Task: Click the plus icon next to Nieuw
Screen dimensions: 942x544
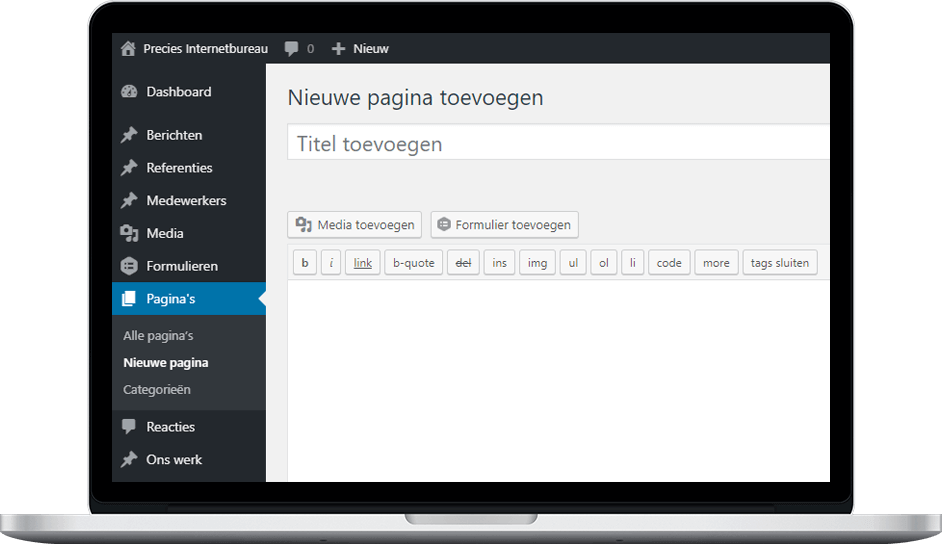Action: [338, 49]
